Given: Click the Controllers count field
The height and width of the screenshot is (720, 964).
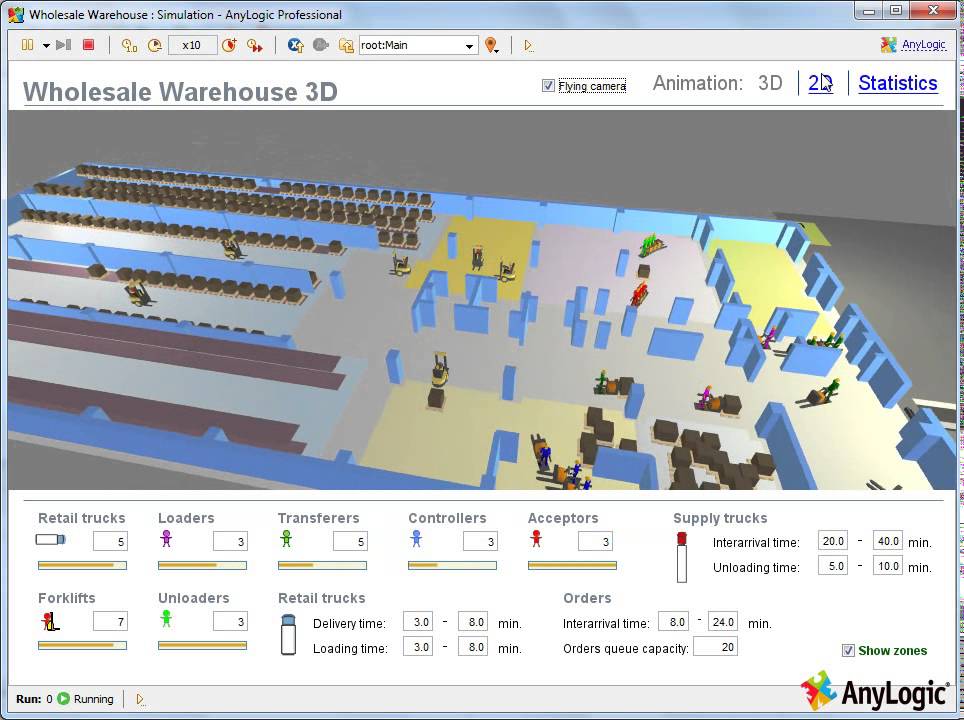Looking at the screenshot, I should pos(480,542).
